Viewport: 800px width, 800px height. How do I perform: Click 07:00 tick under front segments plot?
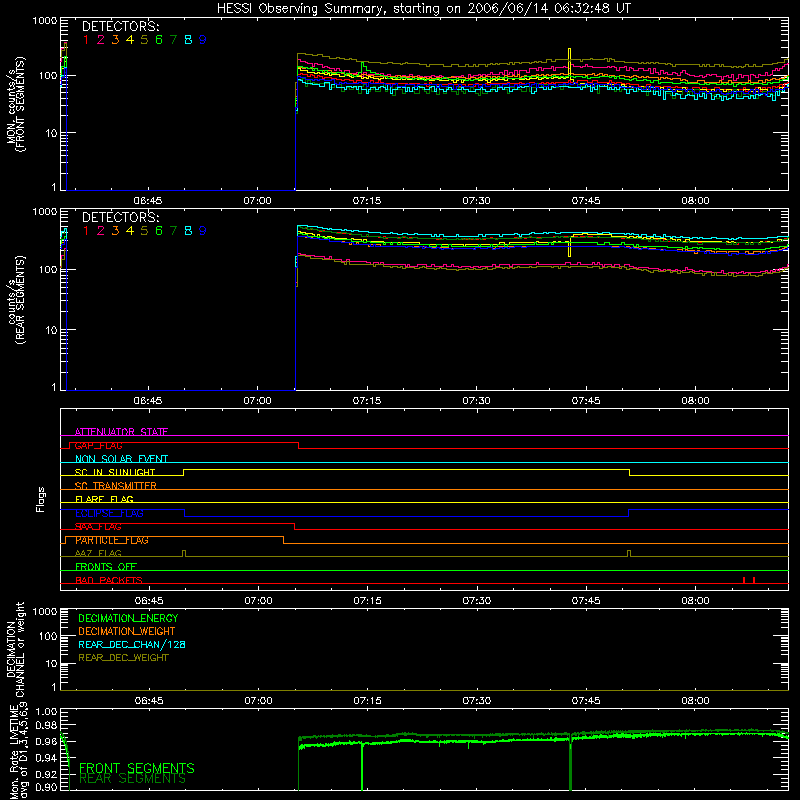click(x=257, y=201)
